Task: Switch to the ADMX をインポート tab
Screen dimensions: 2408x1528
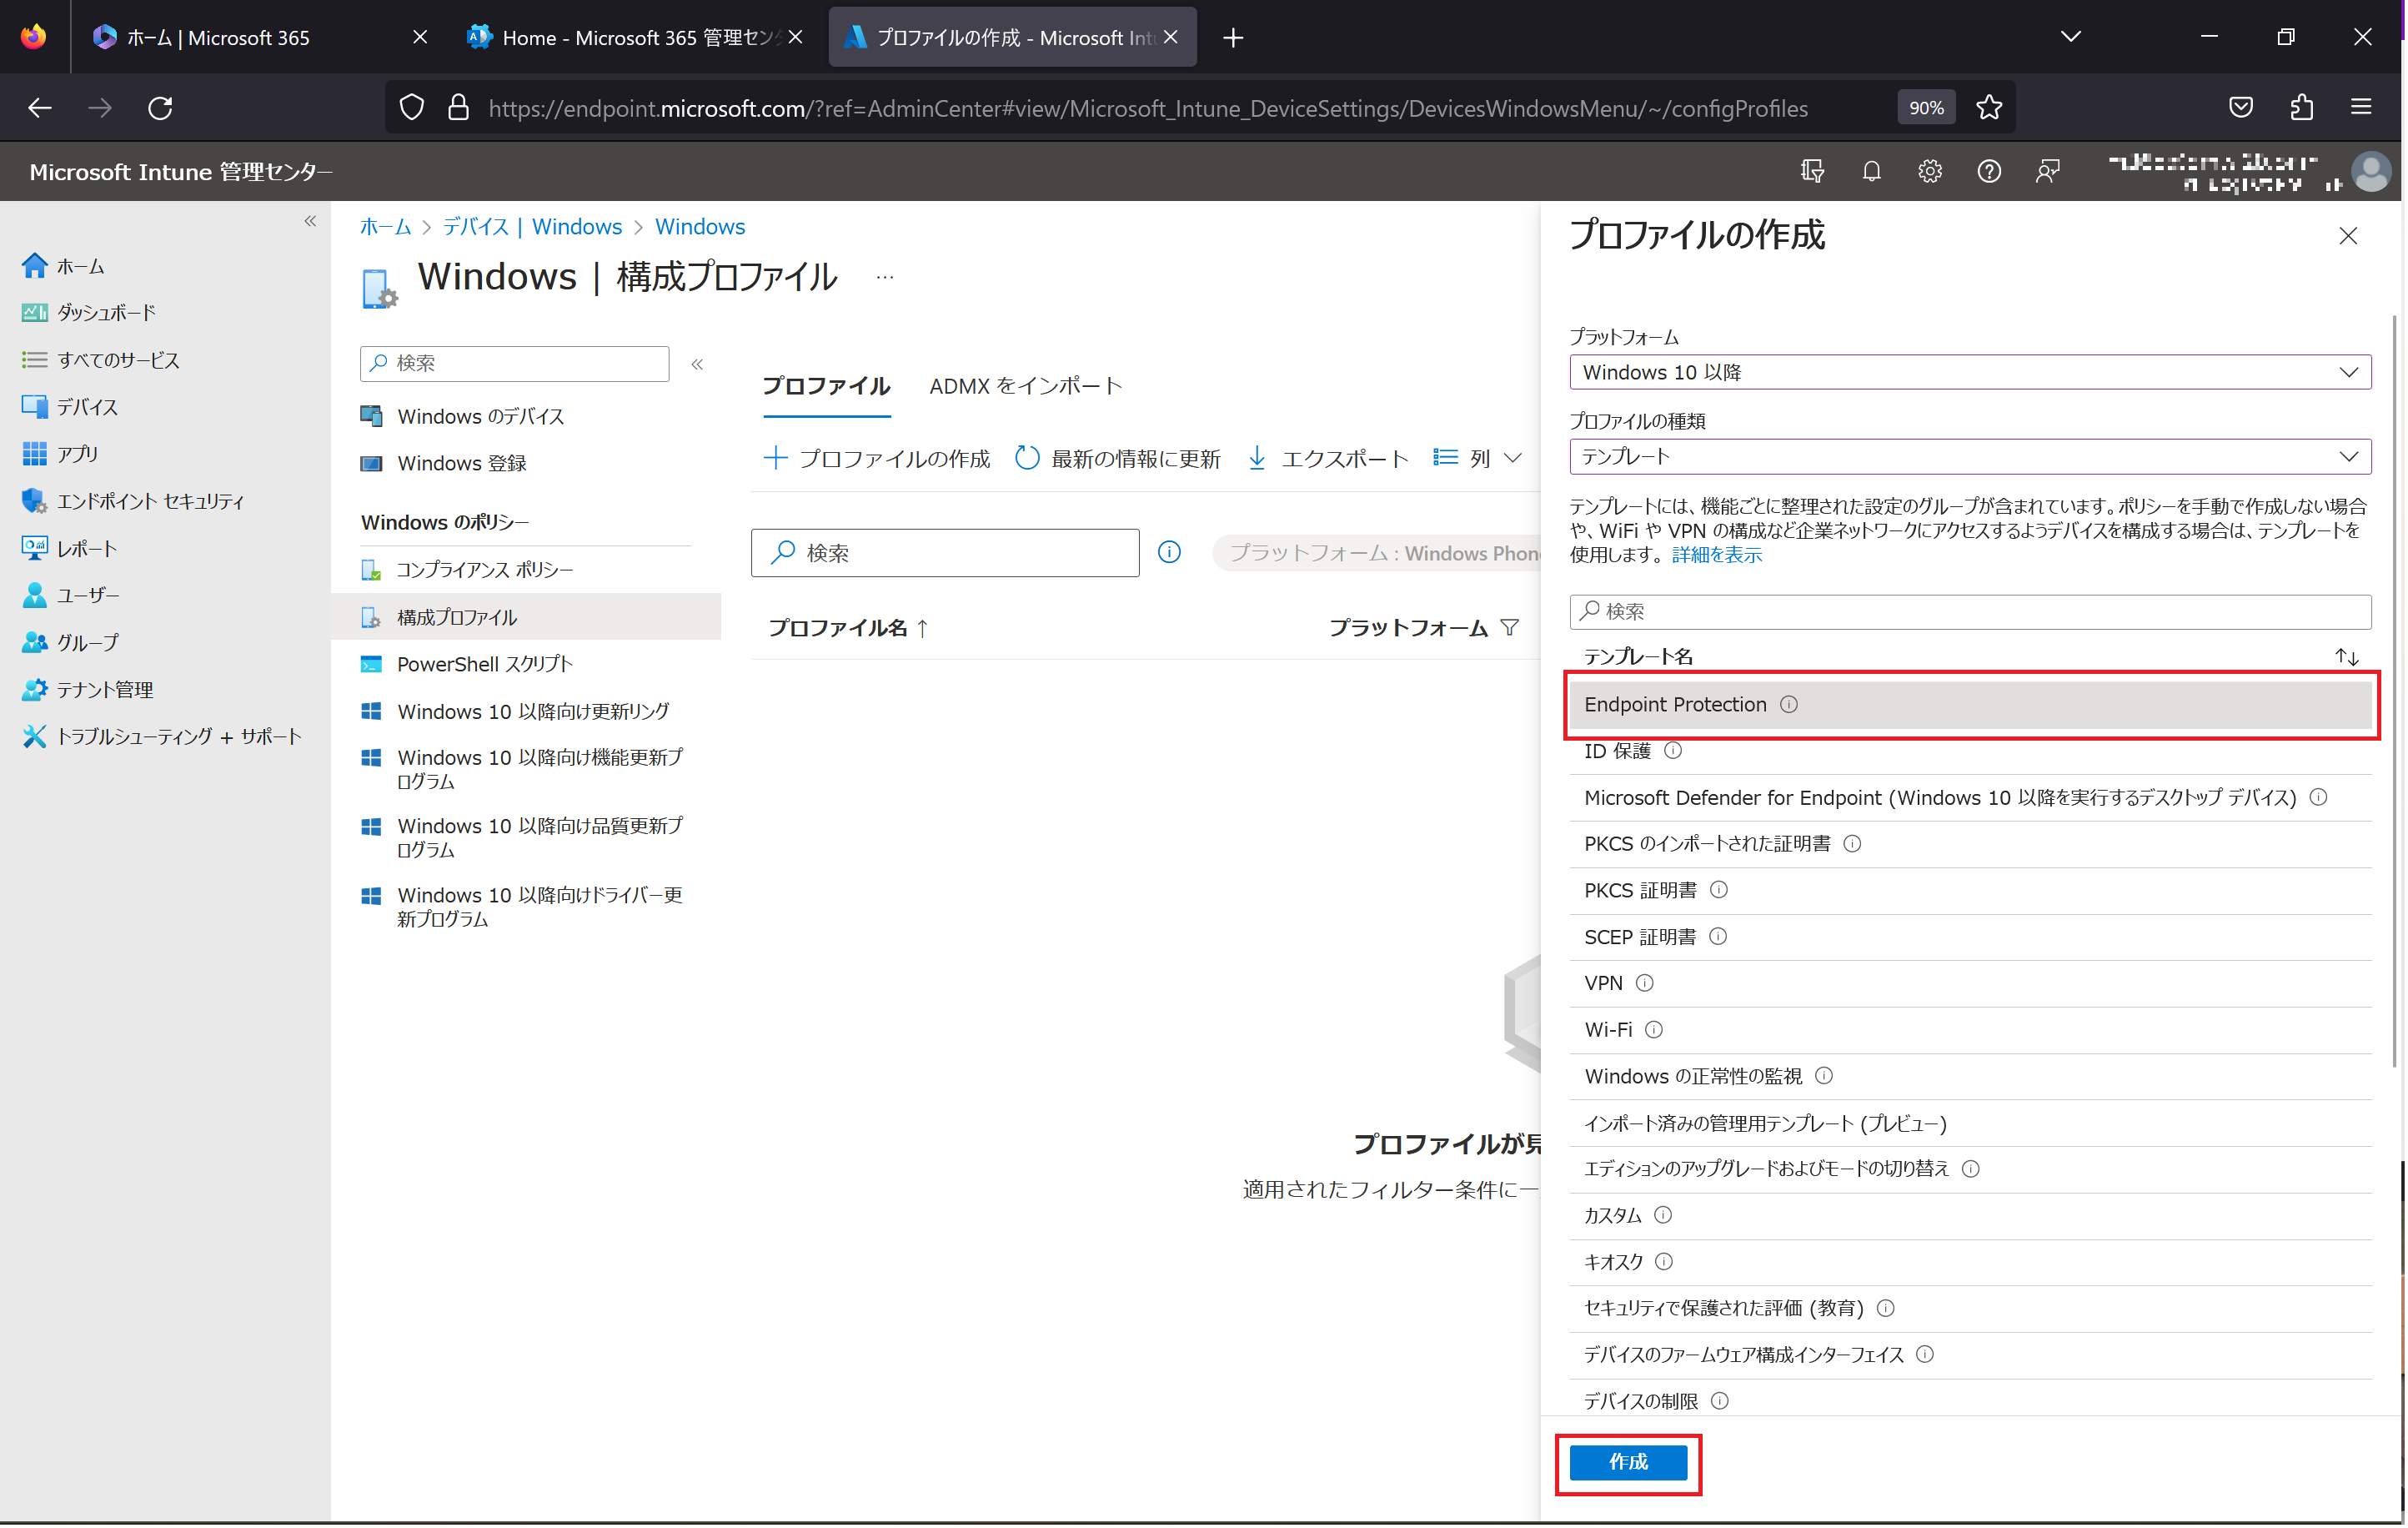Action: tap(1025, 386)
